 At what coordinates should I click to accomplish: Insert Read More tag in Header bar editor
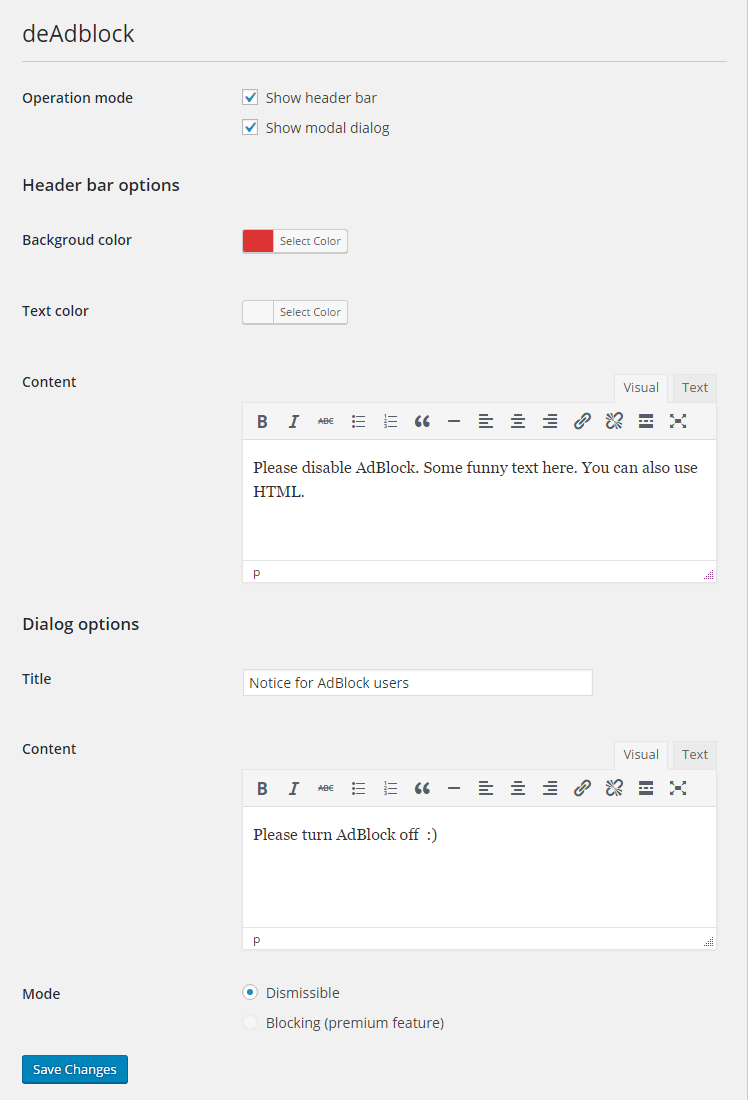point(646,422)
